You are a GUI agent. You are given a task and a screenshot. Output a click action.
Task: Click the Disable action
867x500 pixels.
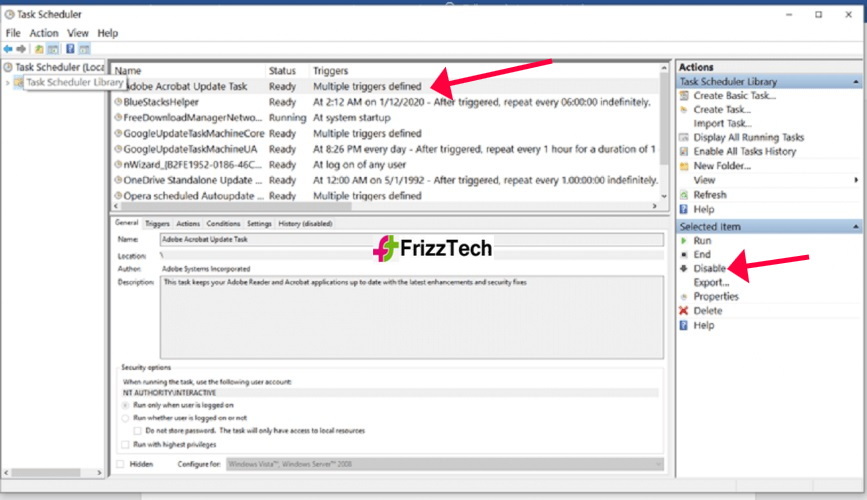click(709, 268)
